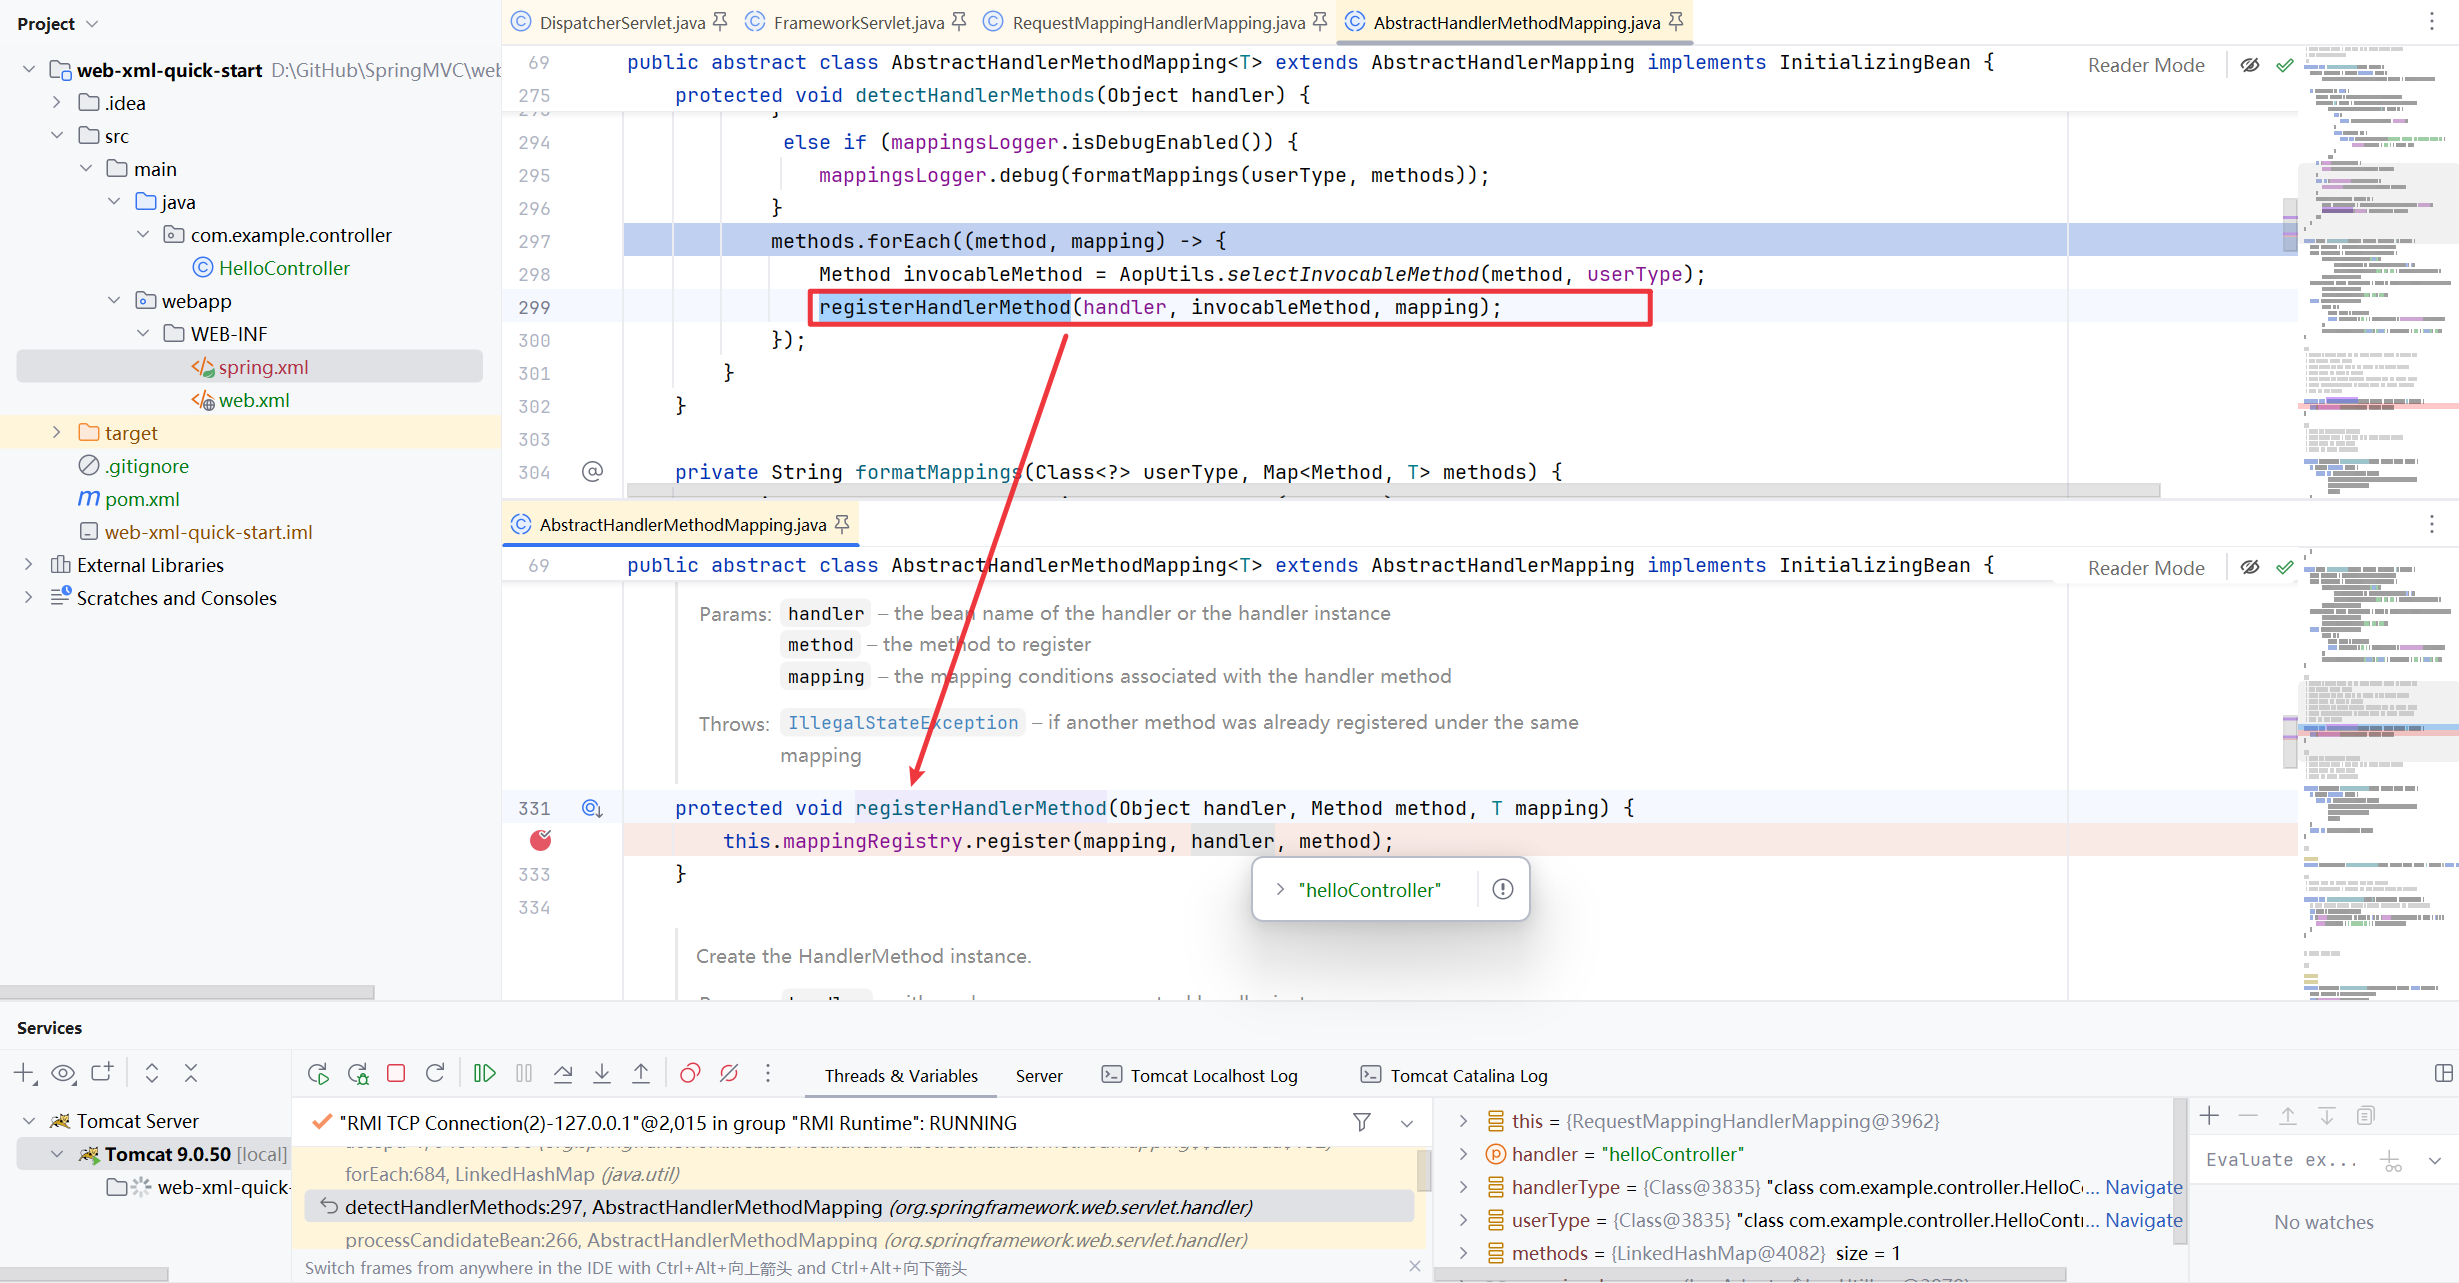This screenshot has height=1283, width=2459.
Task: Toggle the breakpoint on the mappingRegistry.register line
Action: tap(540, 840)
